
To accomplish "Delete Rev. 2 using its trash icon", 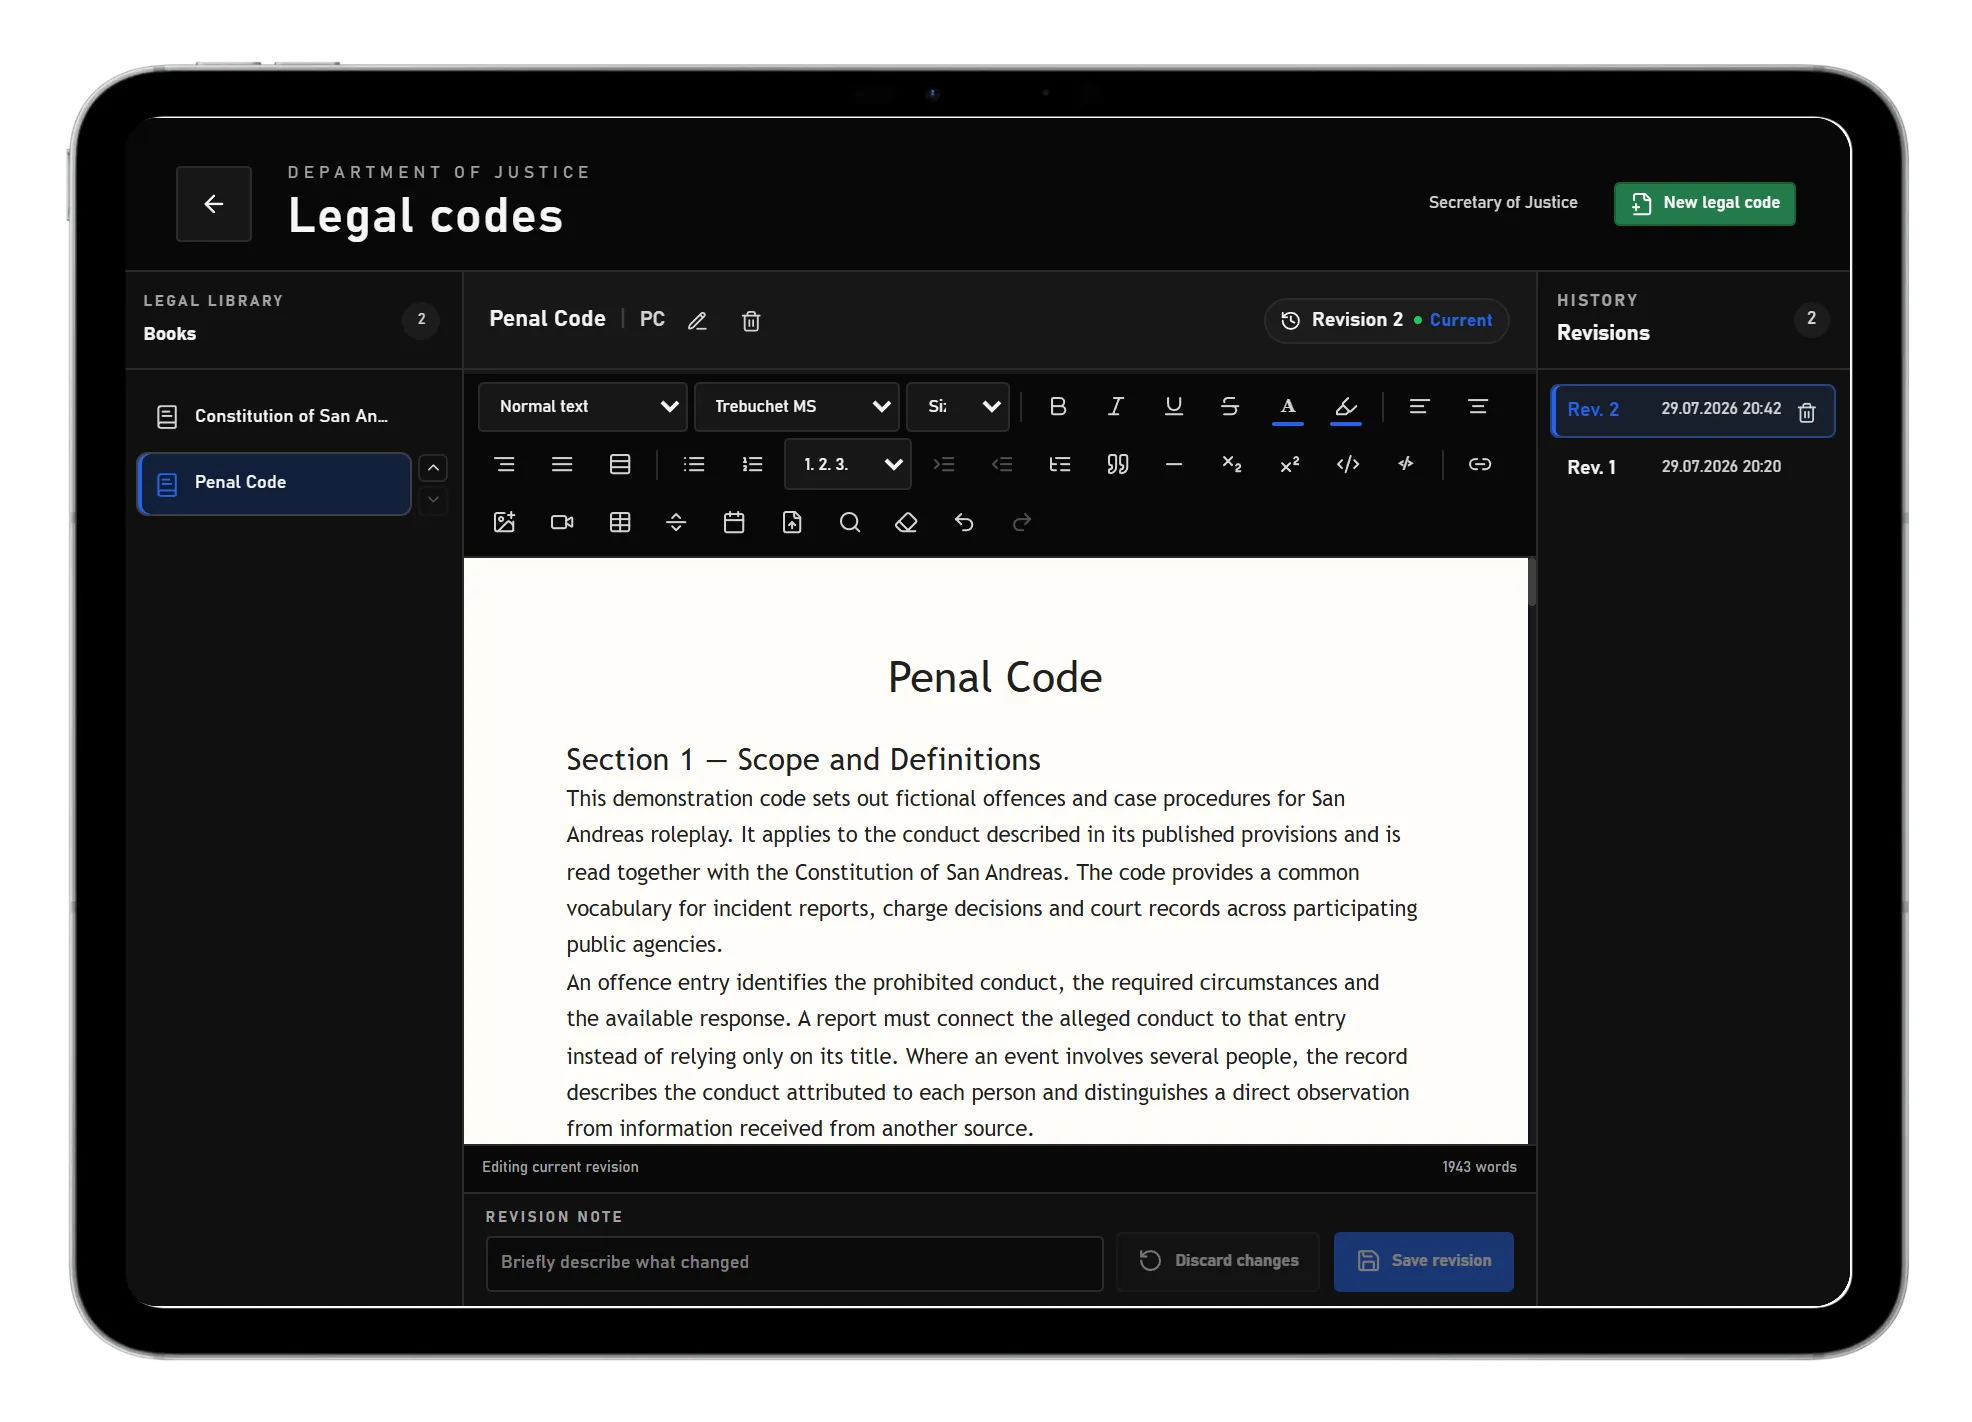I will 1806,412.
